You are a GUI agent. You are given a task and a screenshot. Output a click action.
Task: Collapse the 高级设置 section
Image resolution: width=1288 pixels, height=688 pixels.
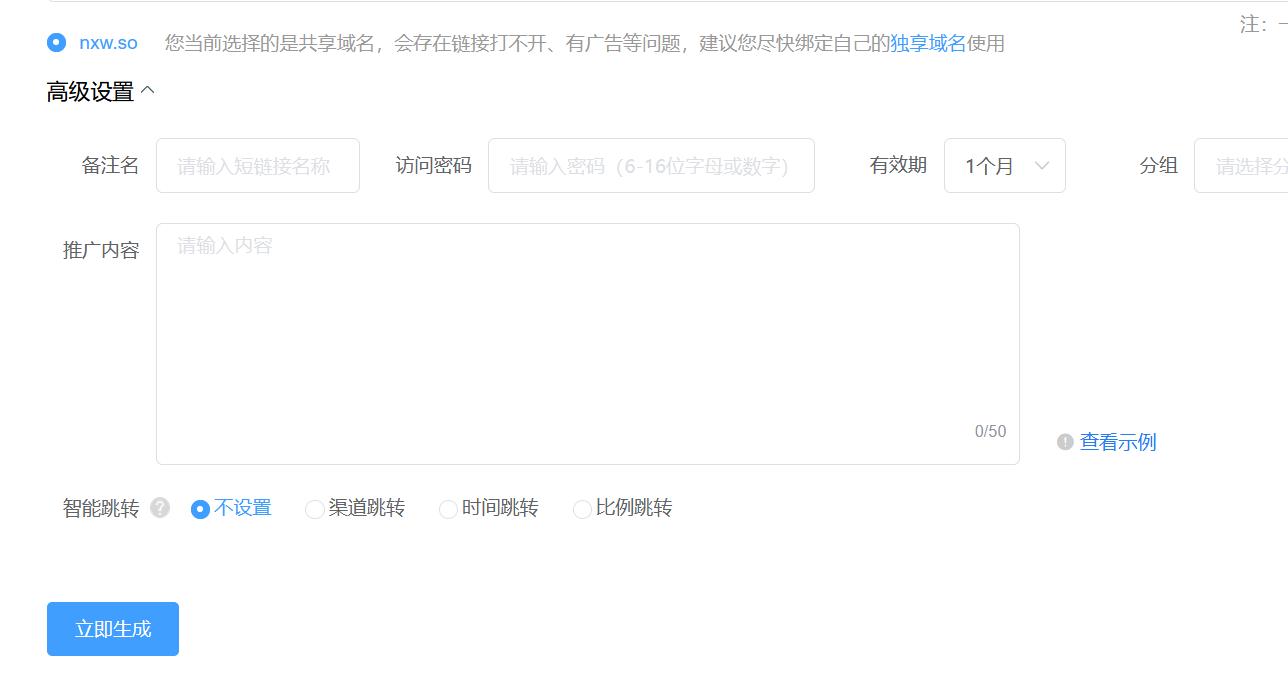click(x=151, y=88)
